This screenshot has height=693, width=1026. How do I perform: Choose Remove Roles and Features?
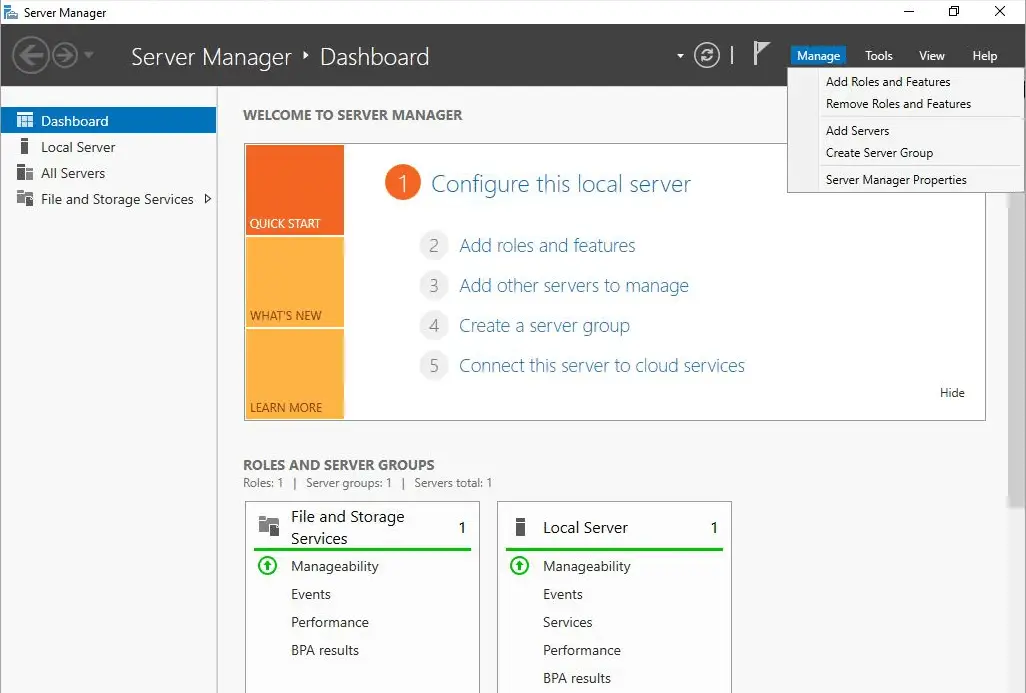tap(898, 104)
